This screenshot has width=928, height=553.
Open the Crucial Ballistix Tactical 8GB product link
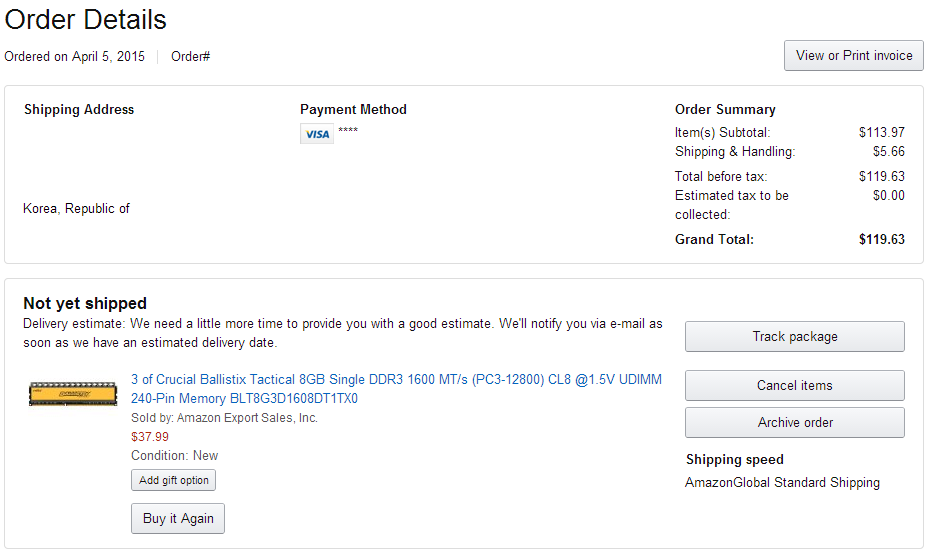pyautogui.click(x=396, y=389)
